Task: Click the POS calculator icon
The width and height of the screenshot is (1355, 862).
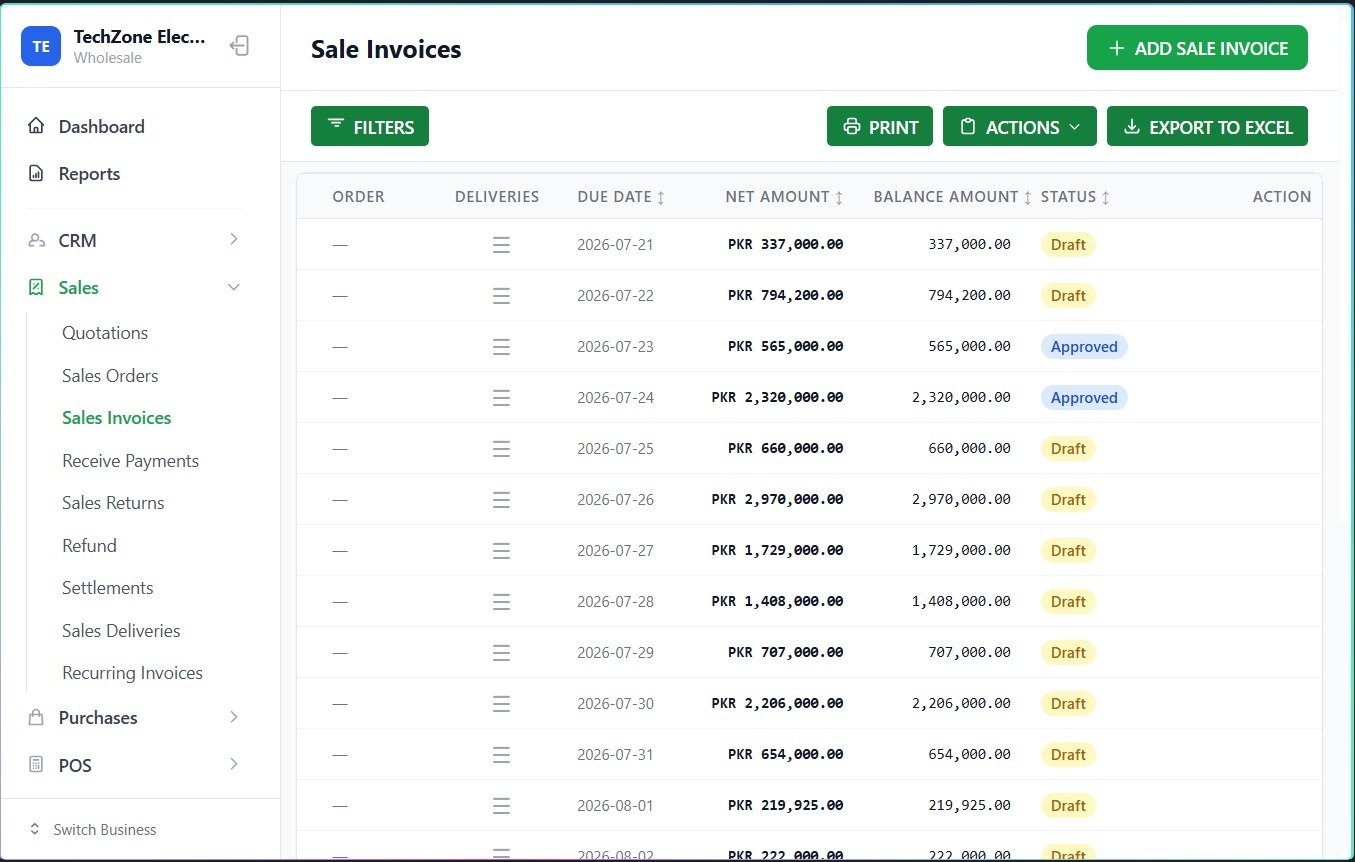Action: 36,765
